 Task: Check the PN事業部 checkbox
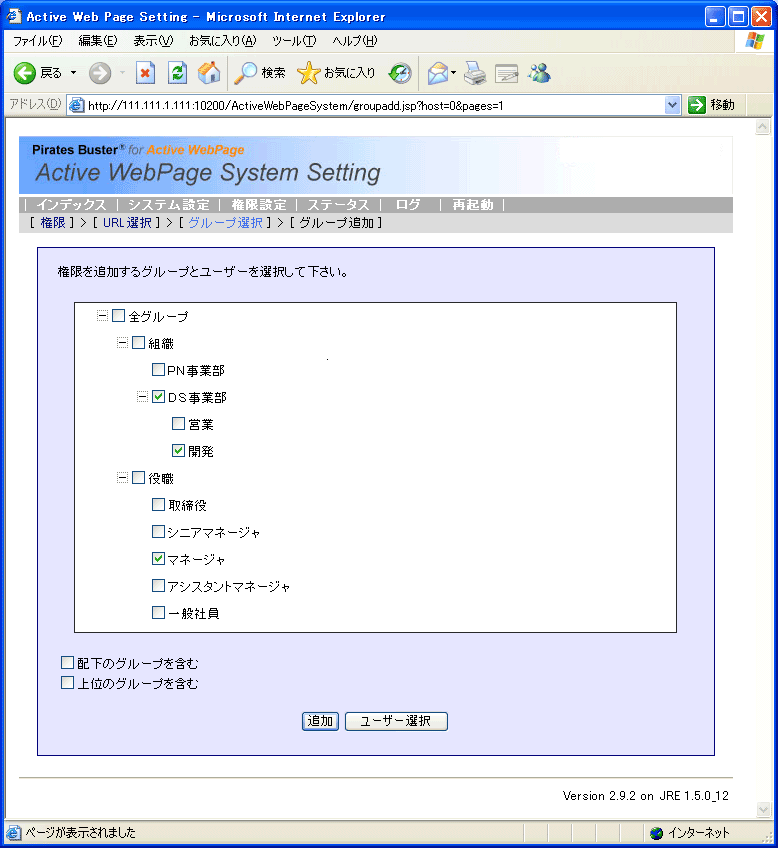pyautogui.click(x=159, y=370)
